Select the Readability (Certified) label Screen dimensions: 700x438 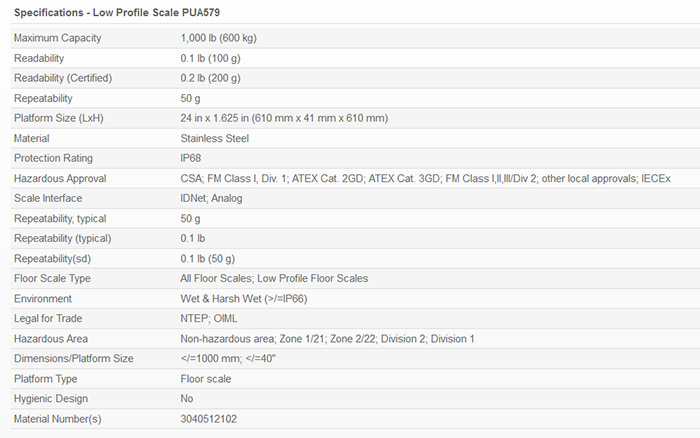[x=63, y=78]
